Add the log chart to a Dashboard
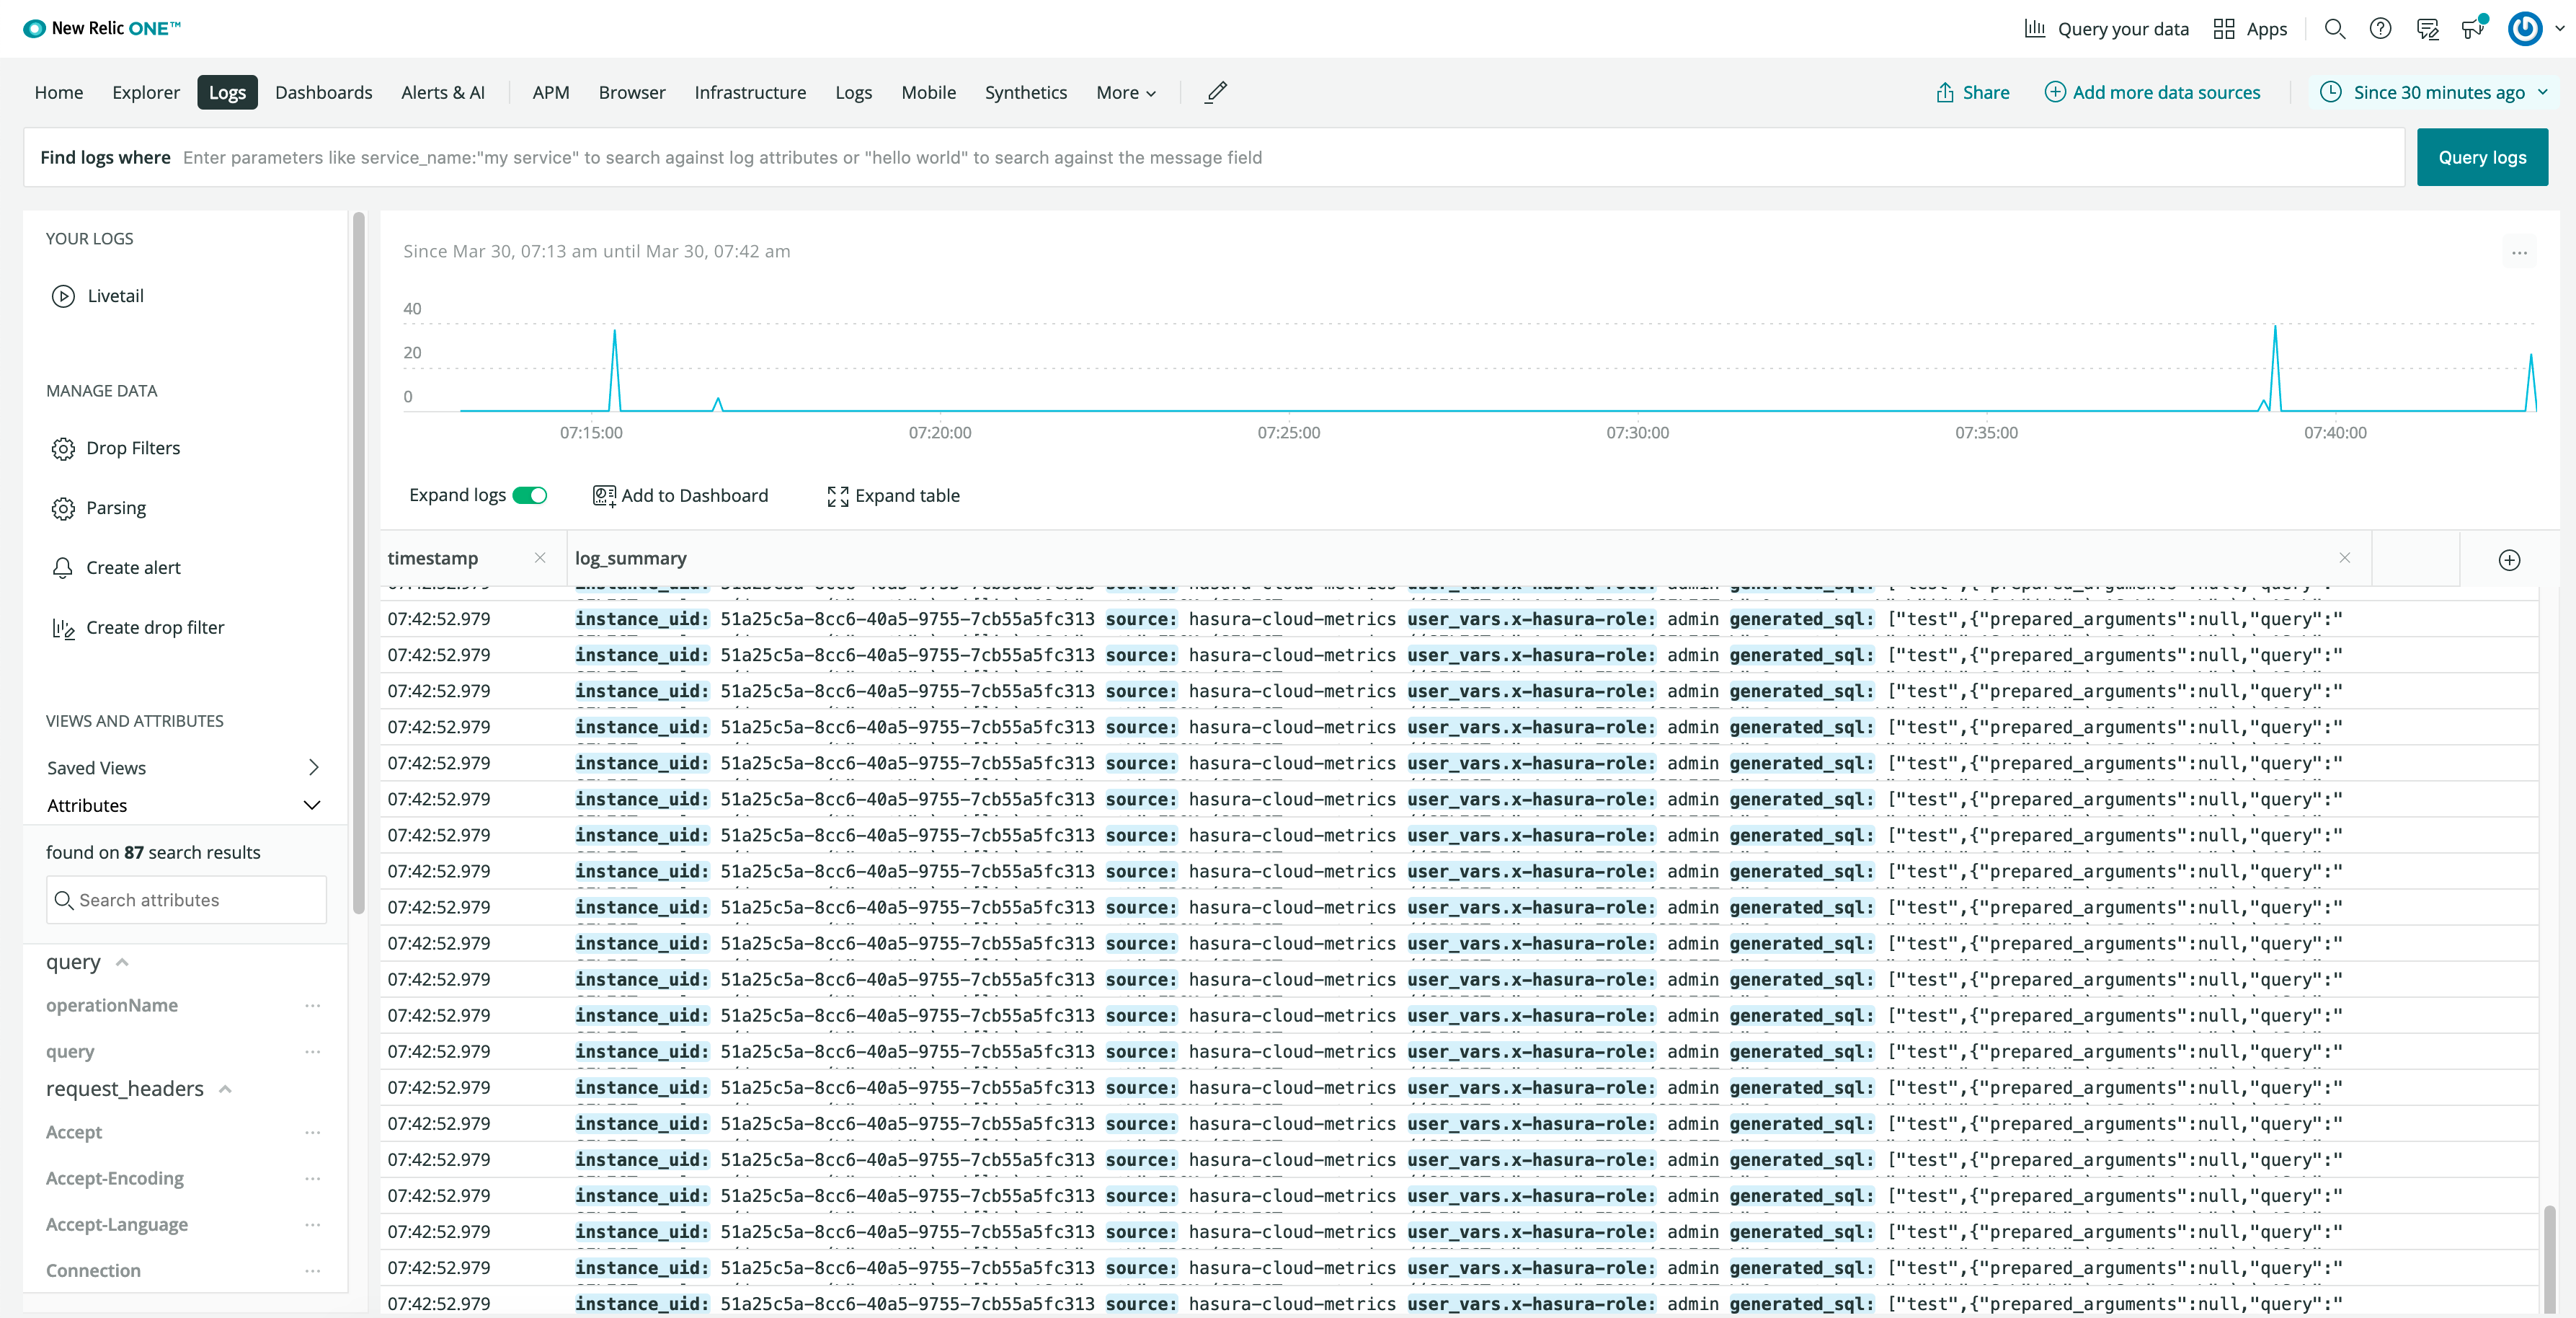The width and height of the screenshot is (2576, 1318). pos(680,495)
